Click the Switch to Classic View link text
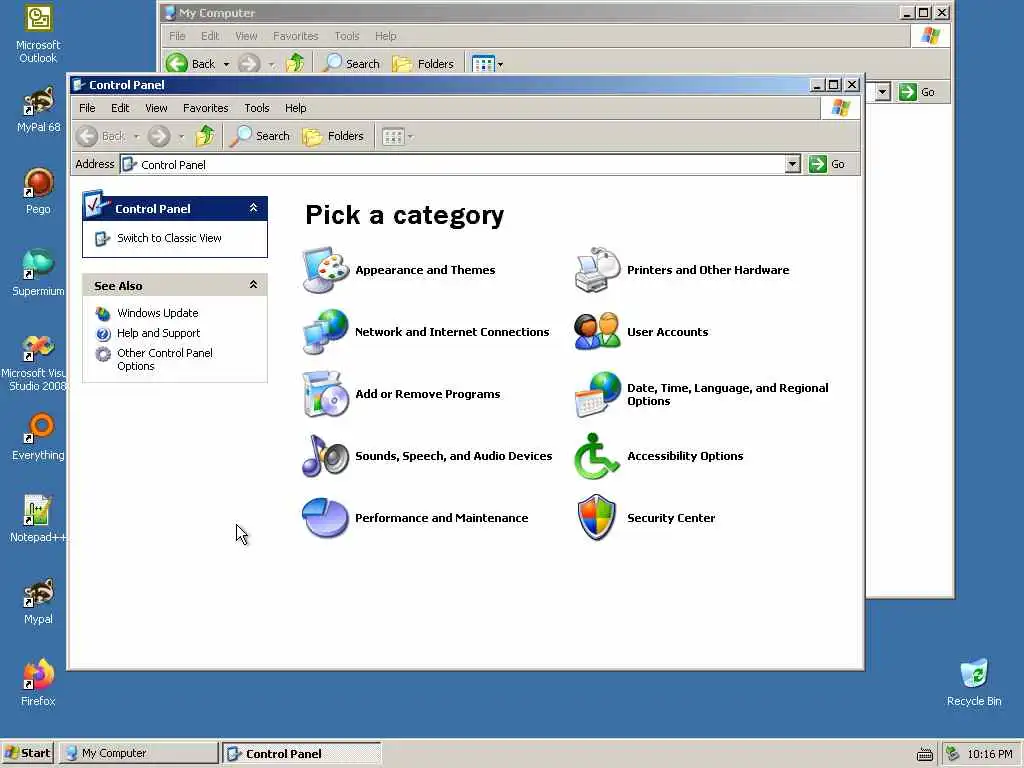This screenshot has width=1024, height=768. tap(169, 238)
